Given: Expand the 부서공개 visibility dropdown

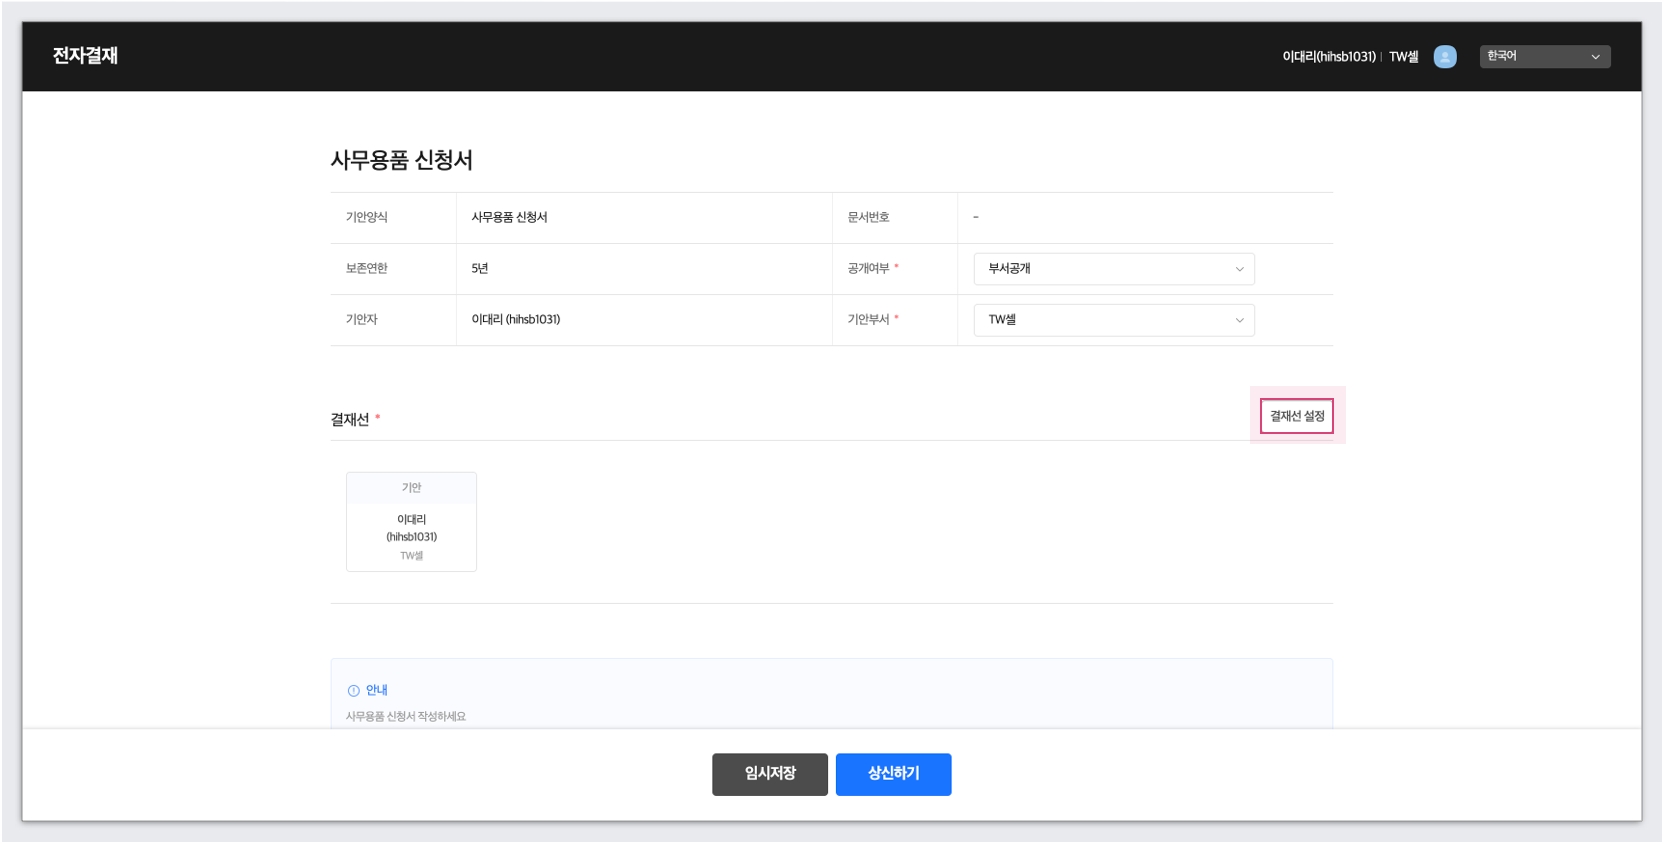Looking at the screenshot, I should (x=1113, y=269).
